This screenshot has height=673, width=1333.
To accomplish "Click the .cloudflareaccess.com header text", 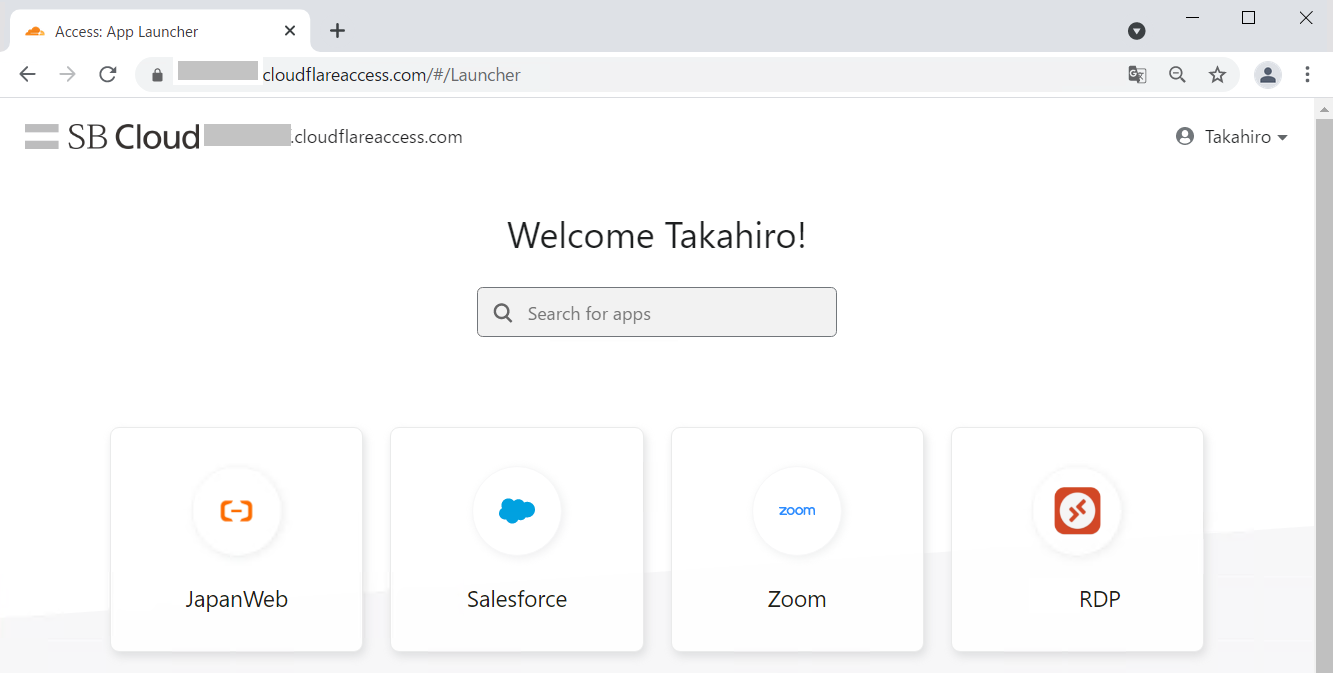I will [376, 137].
